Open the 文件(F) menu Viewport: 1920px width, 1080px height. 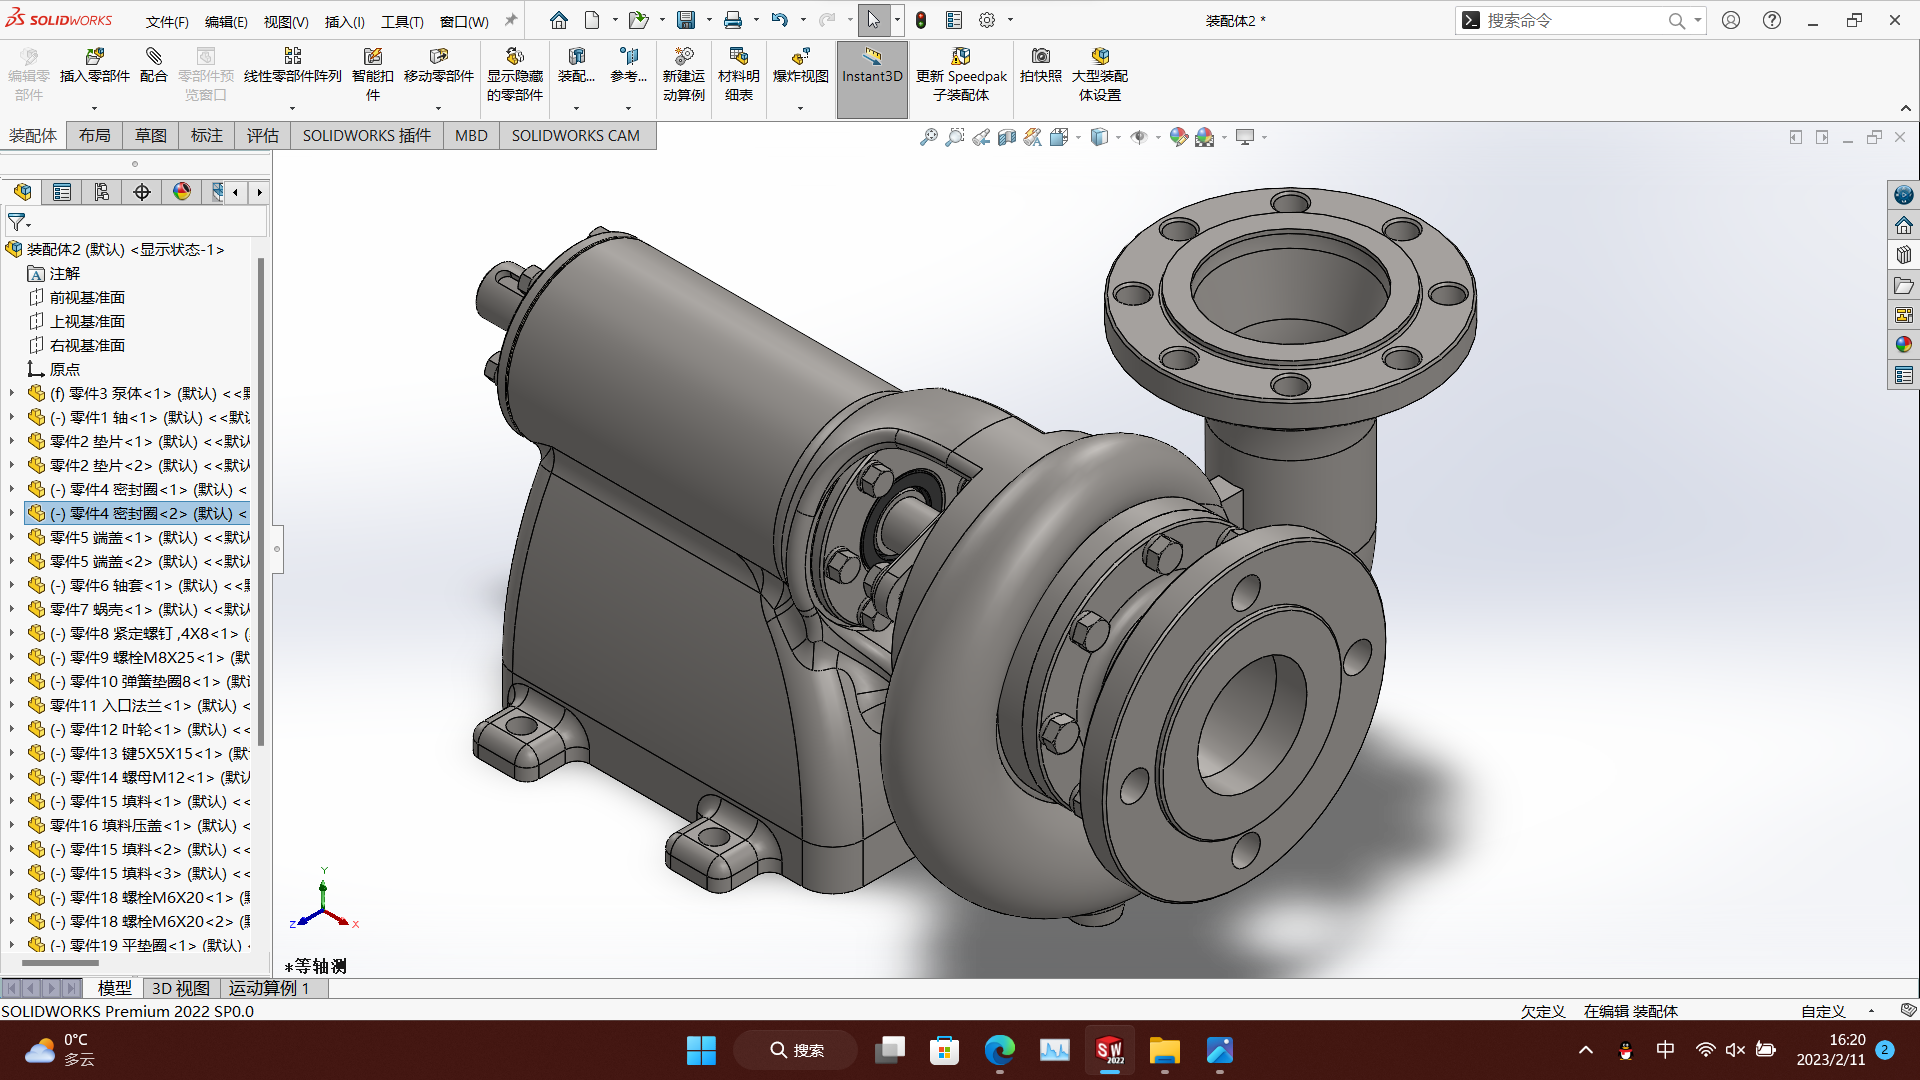pyautogui.click(x=167, y=21)
